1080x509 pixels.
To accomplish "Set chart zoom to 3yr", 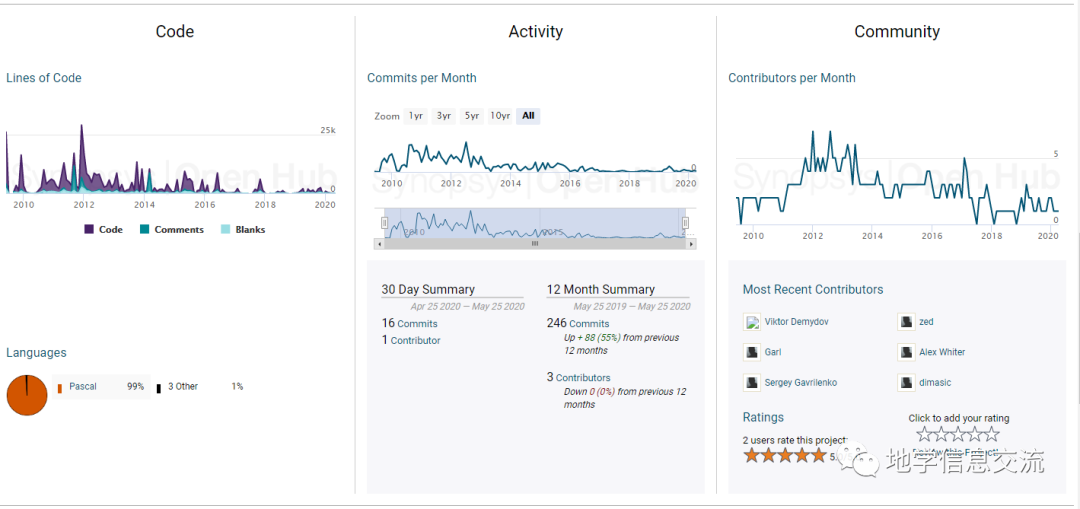I will pos(444,116).
